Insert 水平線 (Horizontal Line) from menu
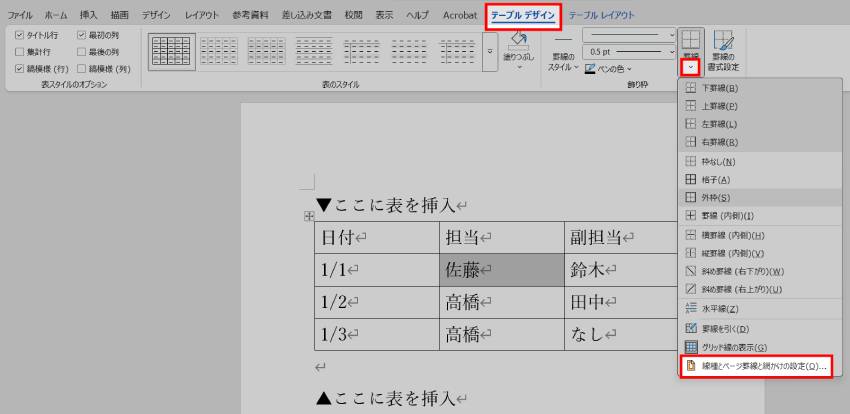 pos(719,309)
